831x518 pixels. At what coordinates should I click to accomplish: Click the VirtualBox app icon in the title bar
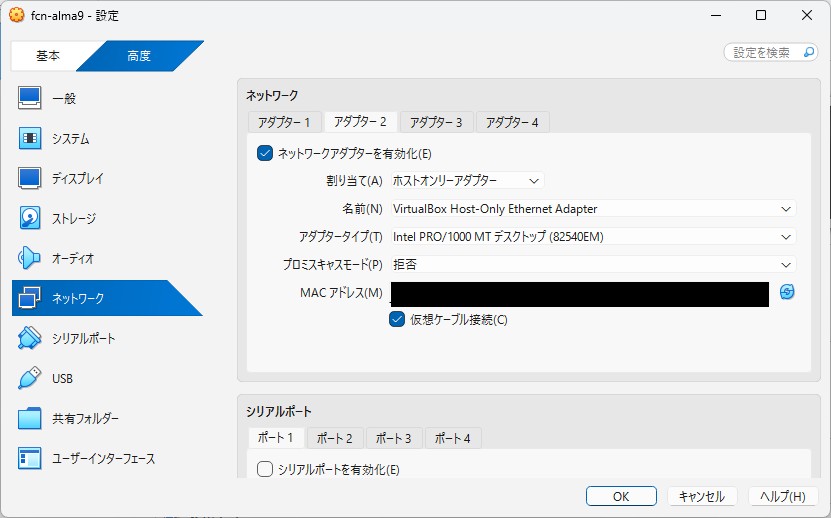point(16,15)
